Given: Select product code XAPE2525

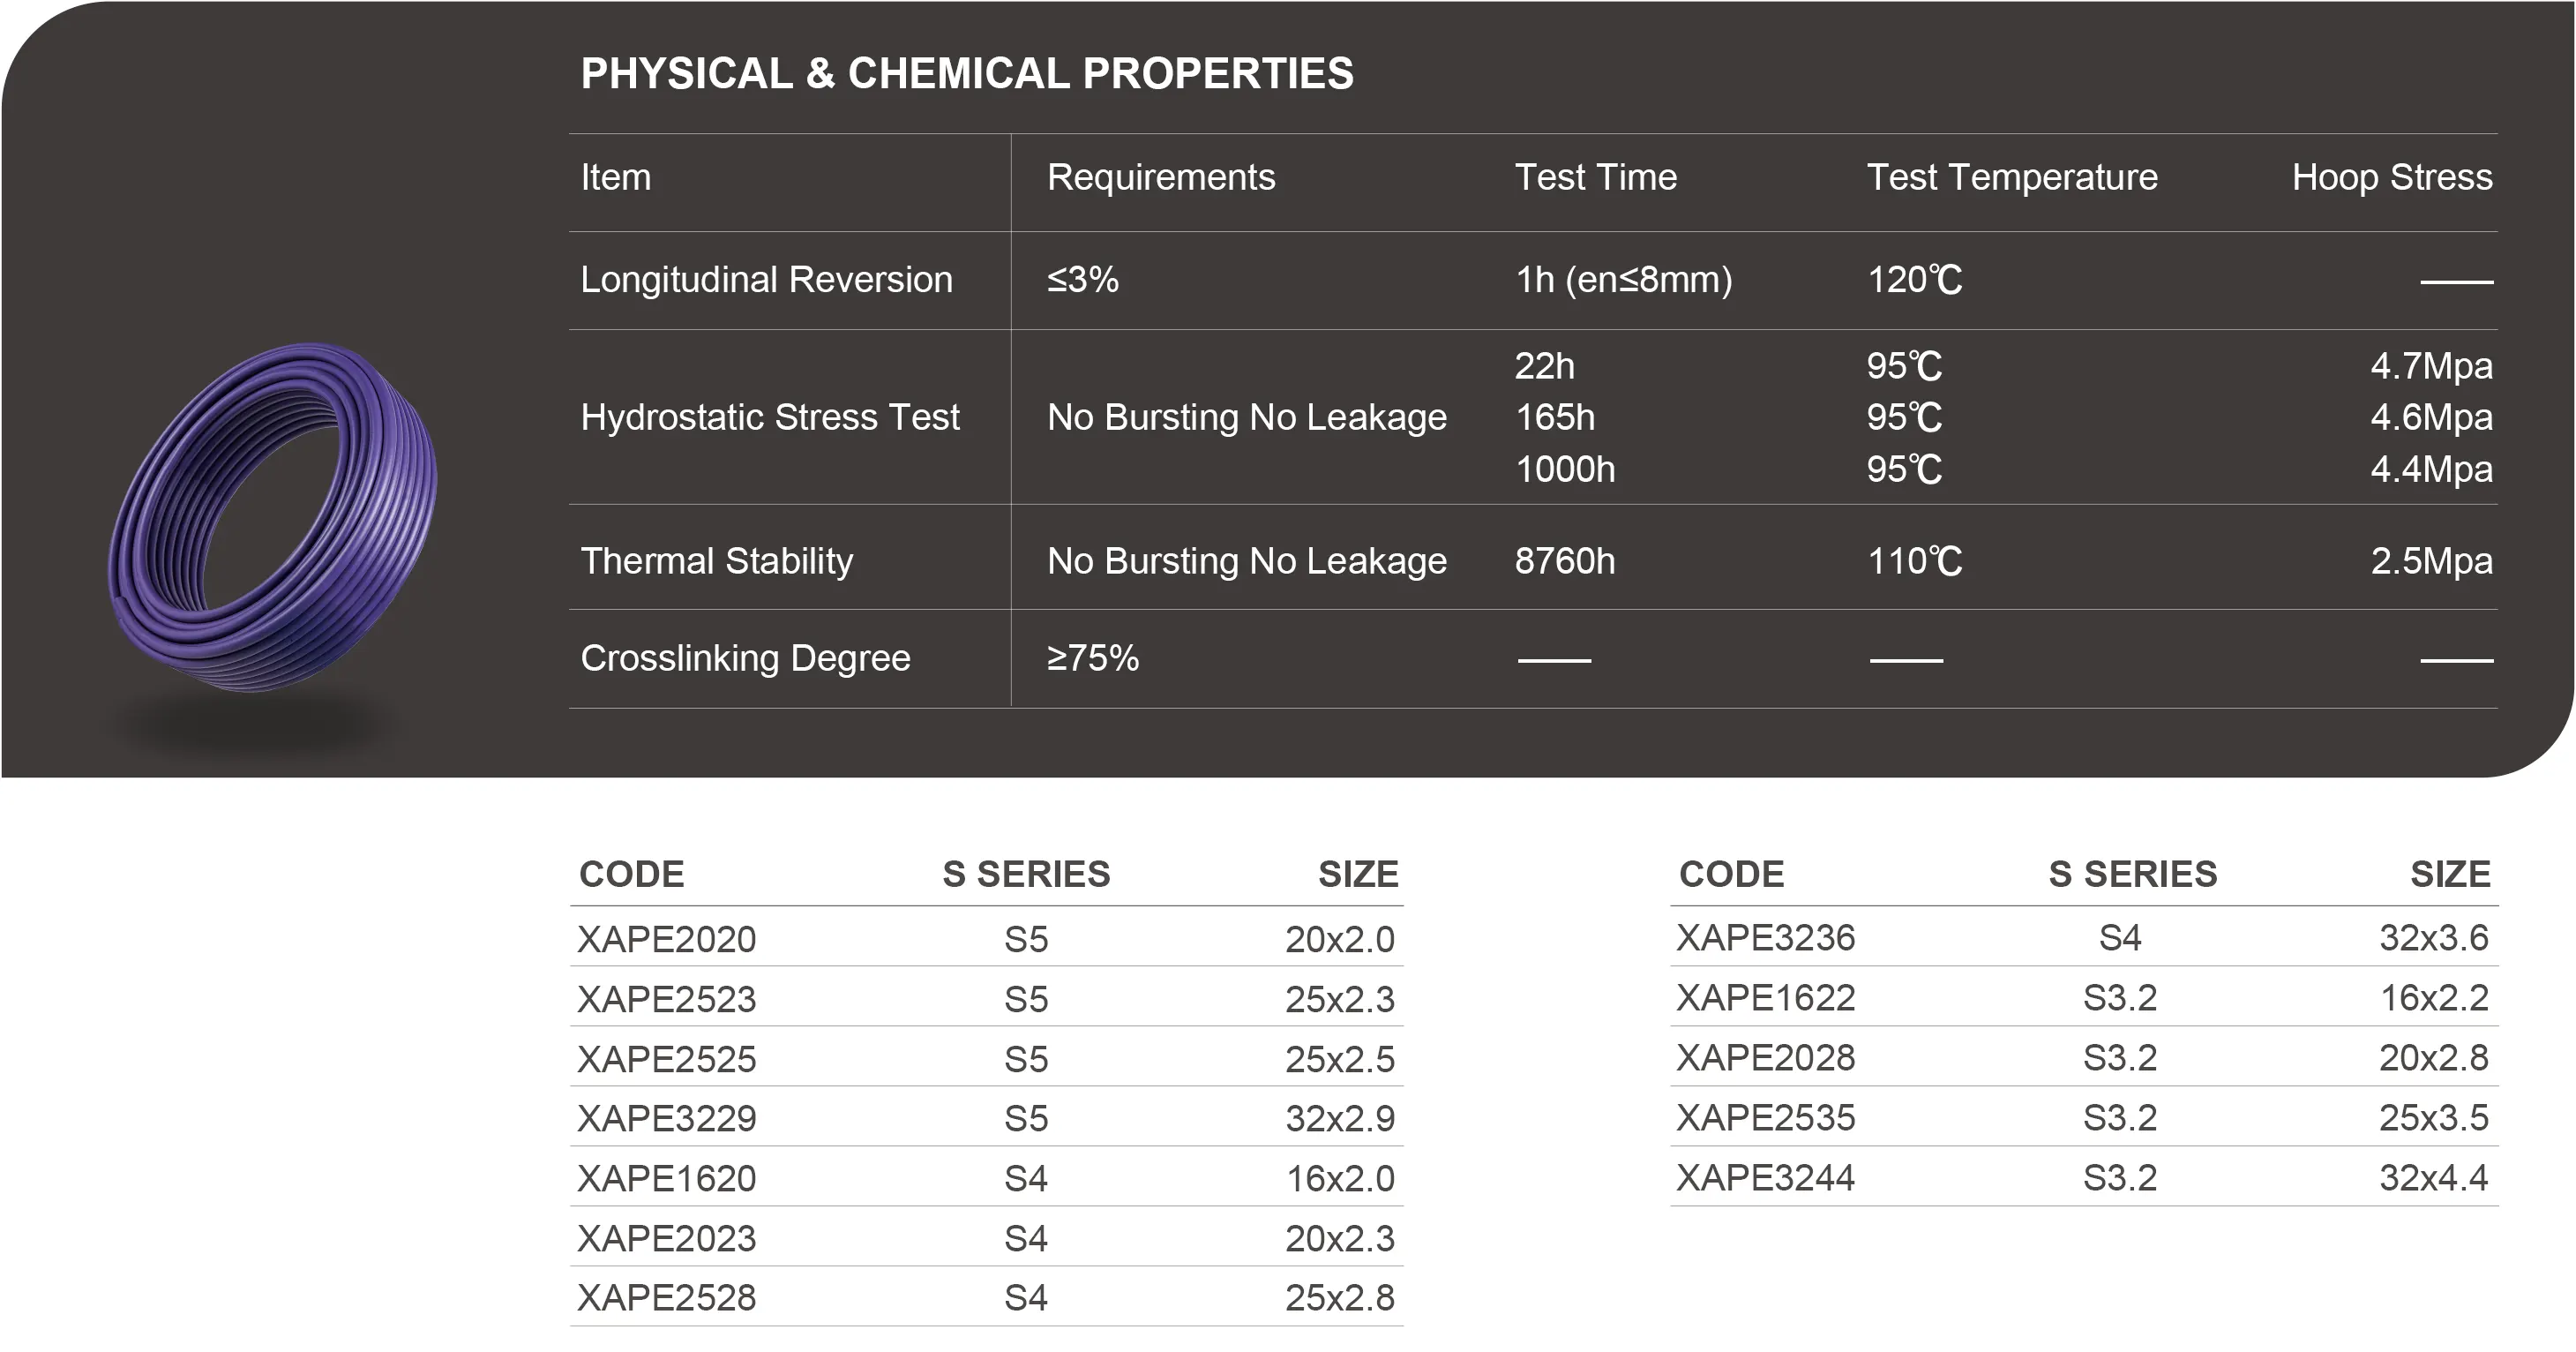Looking at the screenshot, I should pyautogui.click(x=666, y=1059).
